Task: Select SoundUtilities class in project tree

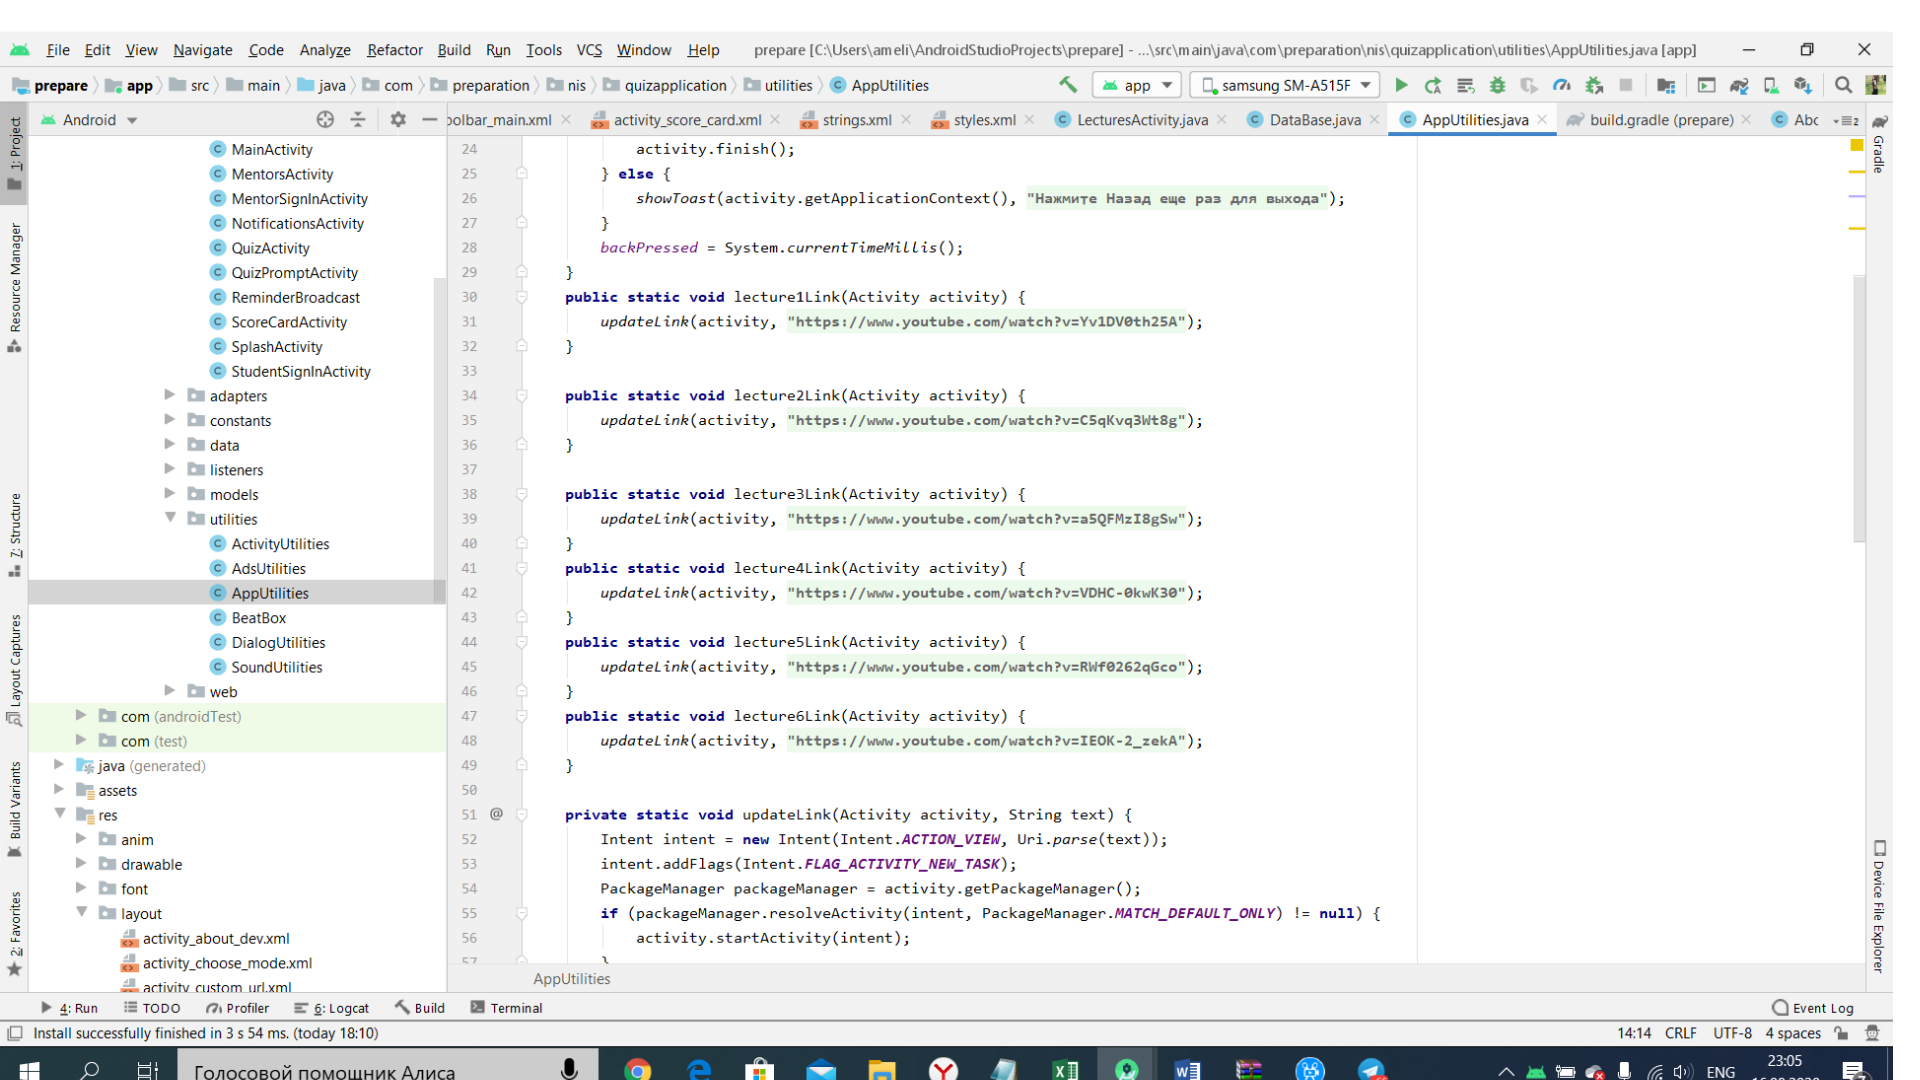Action: (x=276, y=667)
